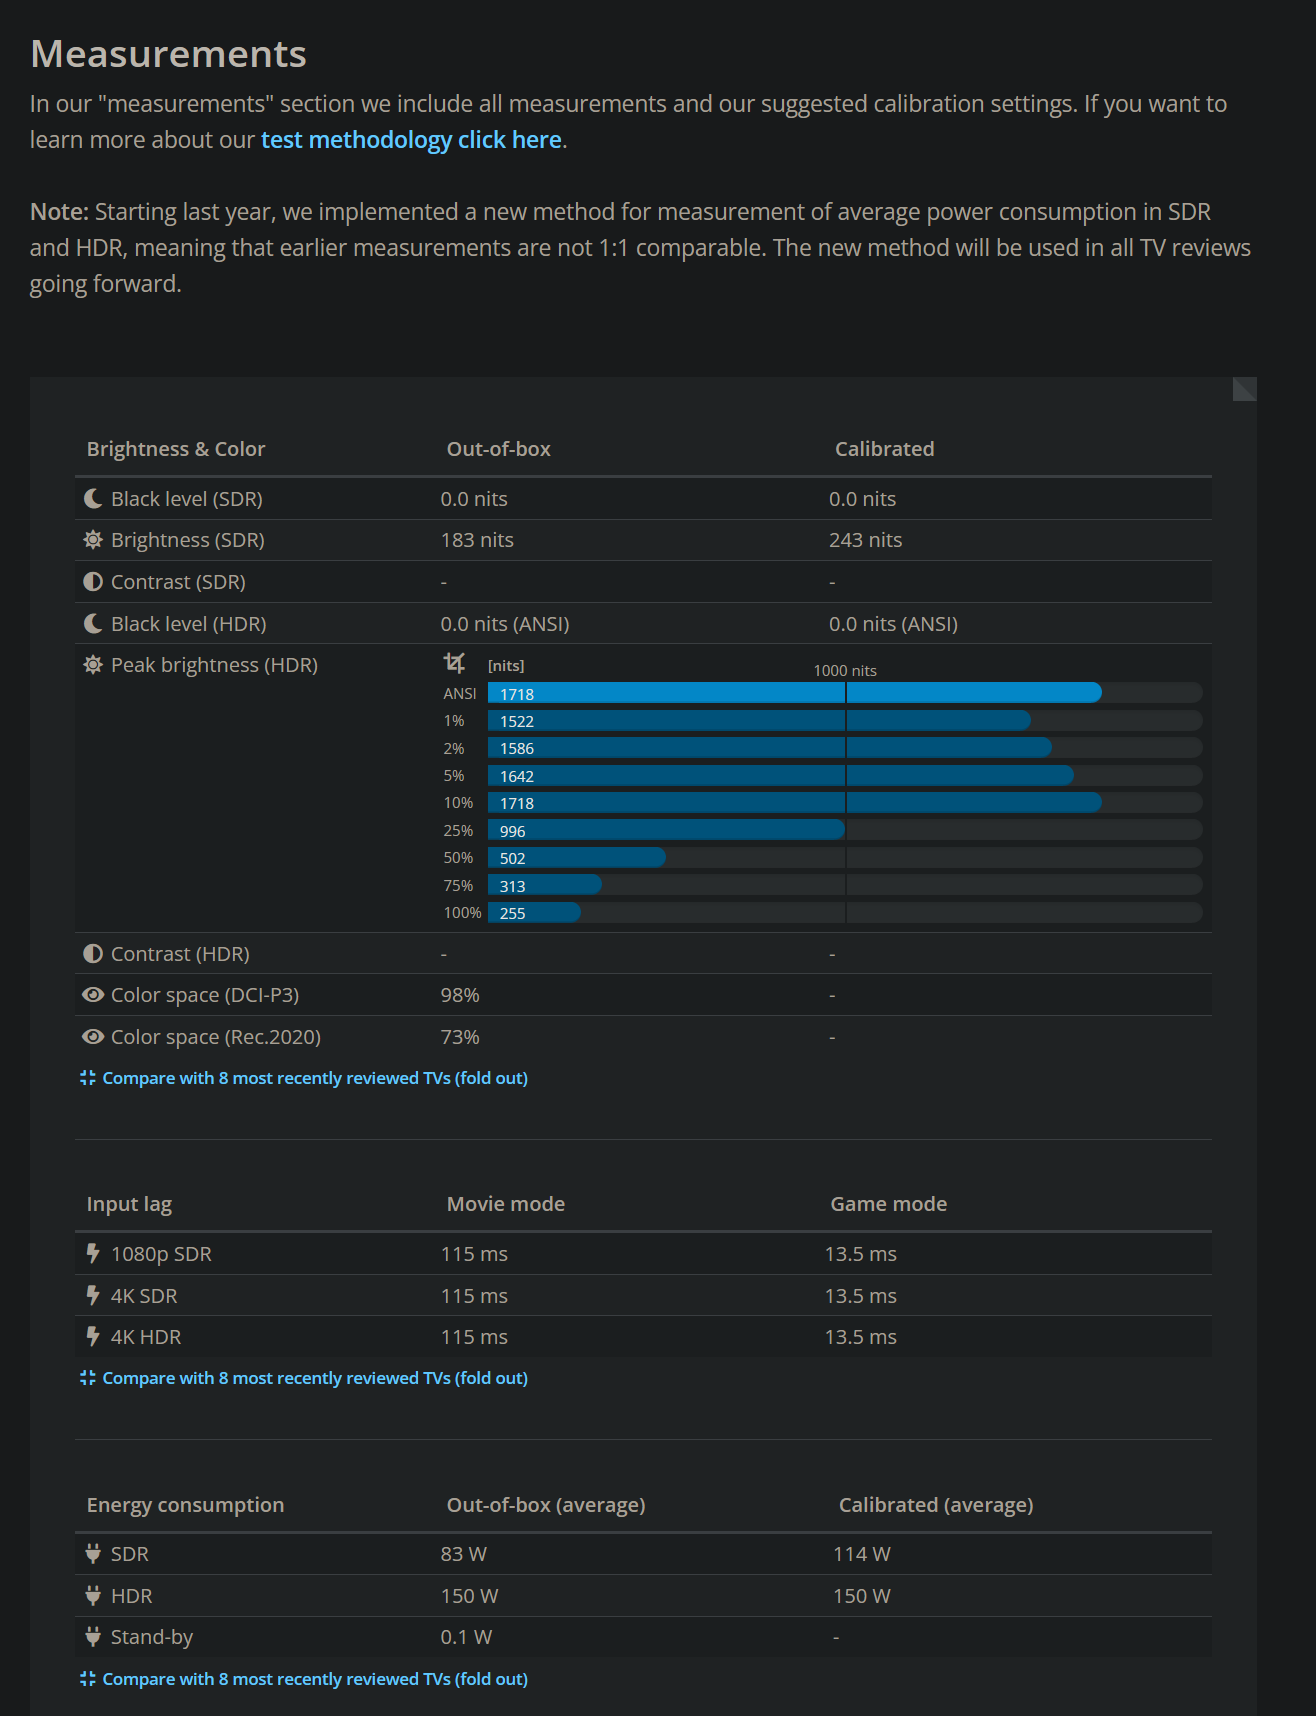Image resolution: width=1316 pixels, height=1716 pixels.
Task: Click the 25% window 996 nits bar
Action: point(666,830)
